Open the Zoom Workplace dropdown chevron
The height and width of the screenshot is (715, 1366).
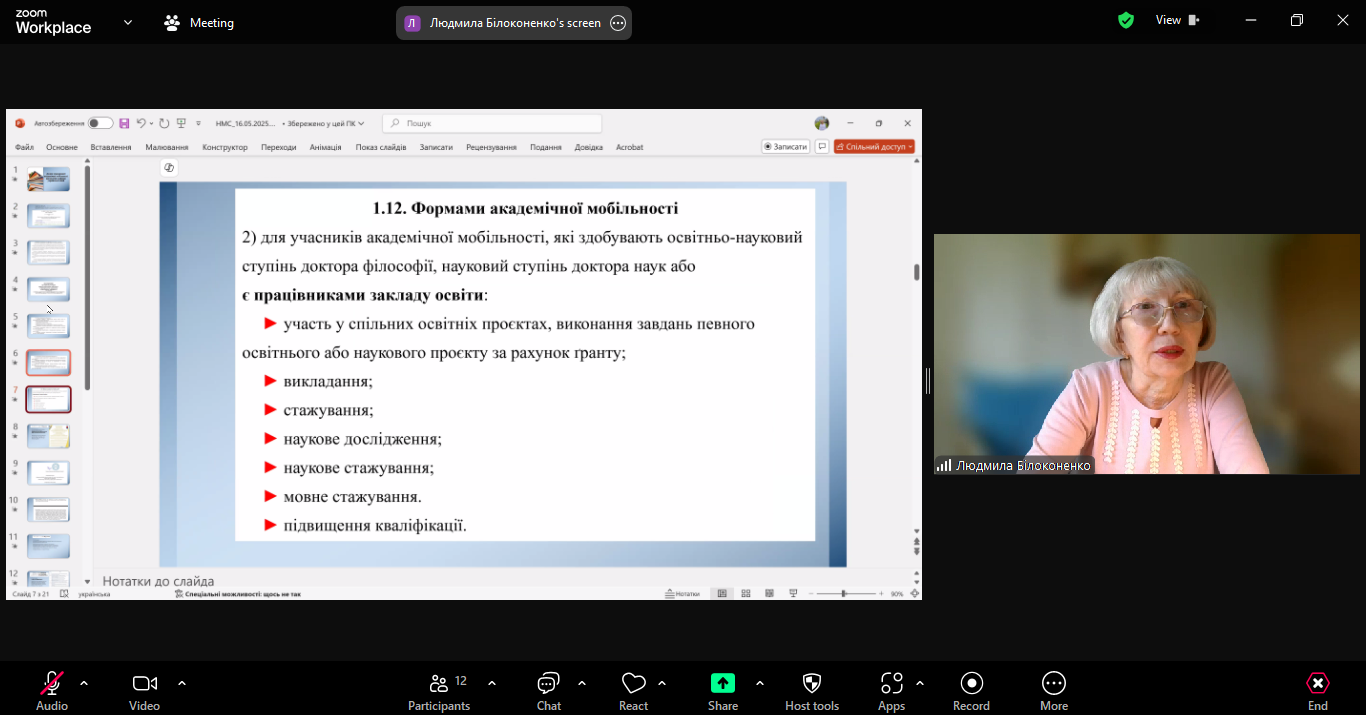click(x=128, y=22)
